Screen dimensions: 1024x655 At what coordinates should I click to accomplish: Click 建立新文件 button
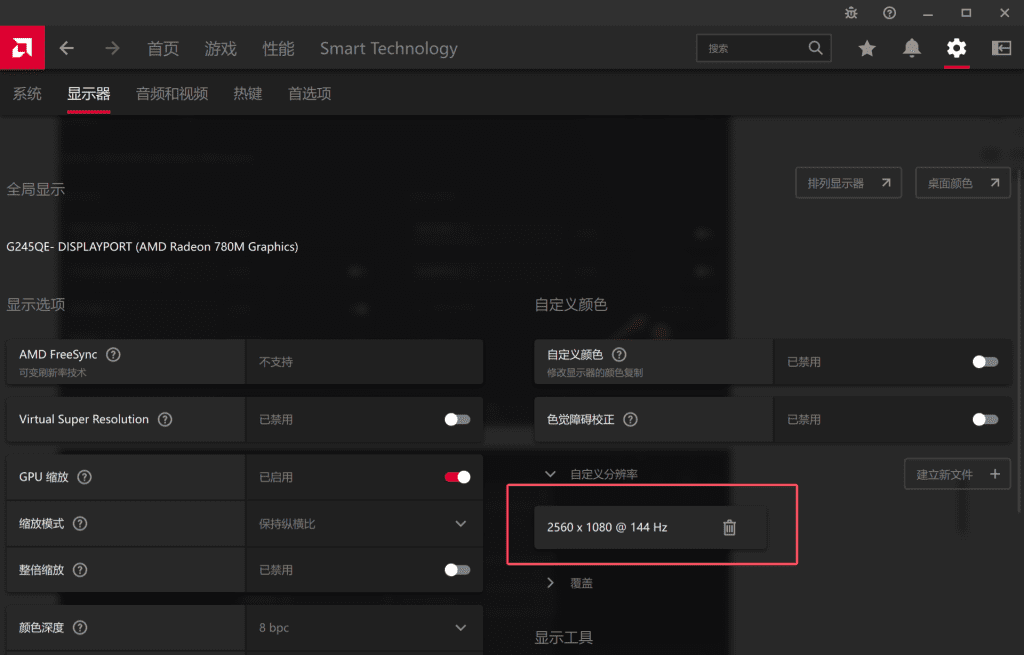(x=957, y=474)
